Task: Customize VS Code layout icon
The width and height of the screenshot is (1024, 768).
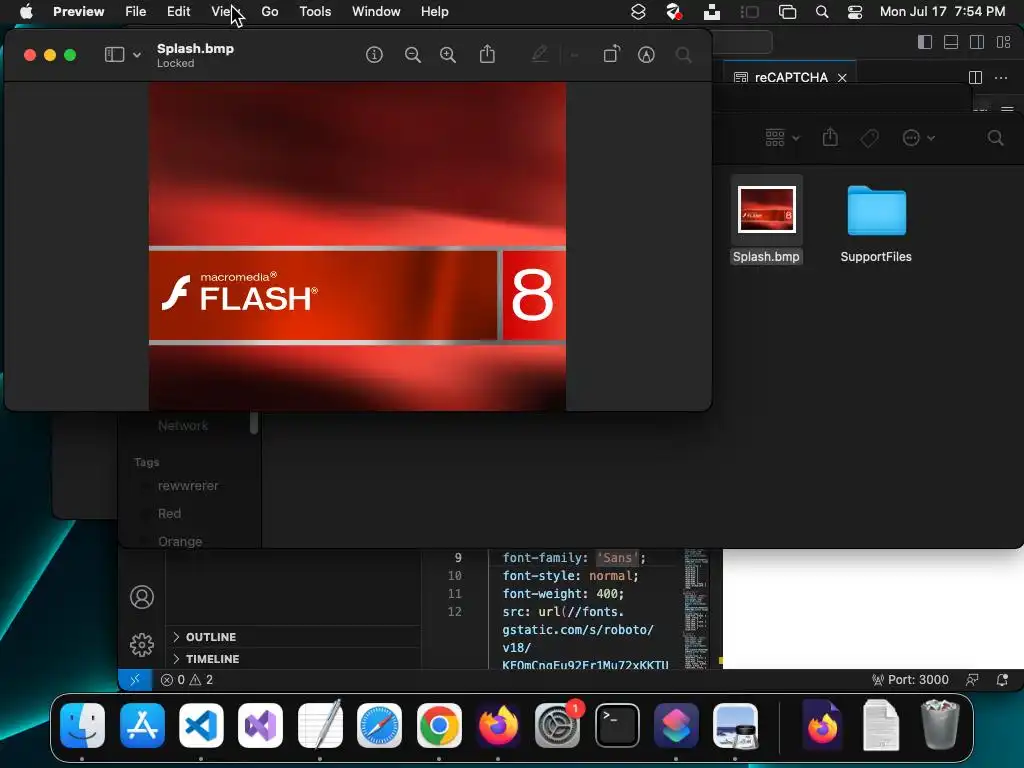Action: 1004,42
